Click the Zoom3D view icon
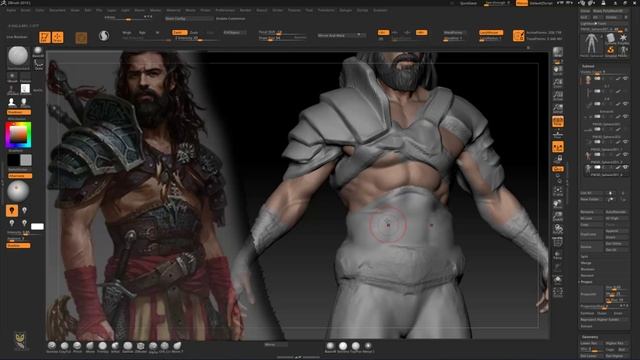640x360 pixels. (558, 216)
